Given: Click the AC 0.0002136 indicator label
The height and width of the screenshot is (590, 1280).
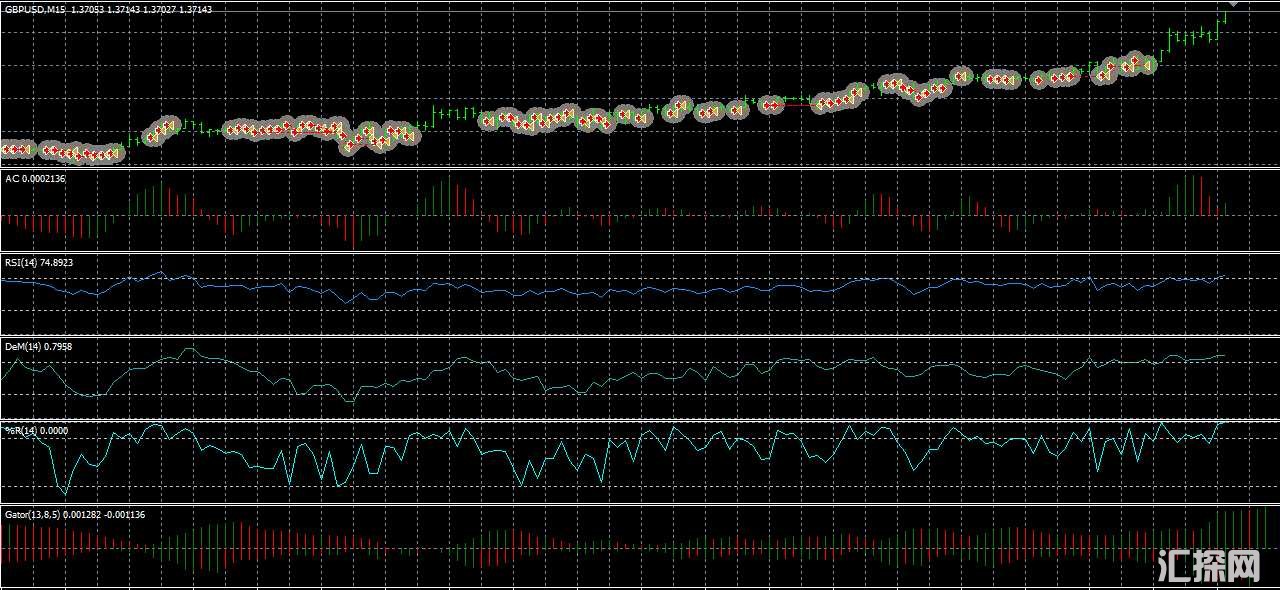Looking at the screenshot, I should (x=35, y=178).
